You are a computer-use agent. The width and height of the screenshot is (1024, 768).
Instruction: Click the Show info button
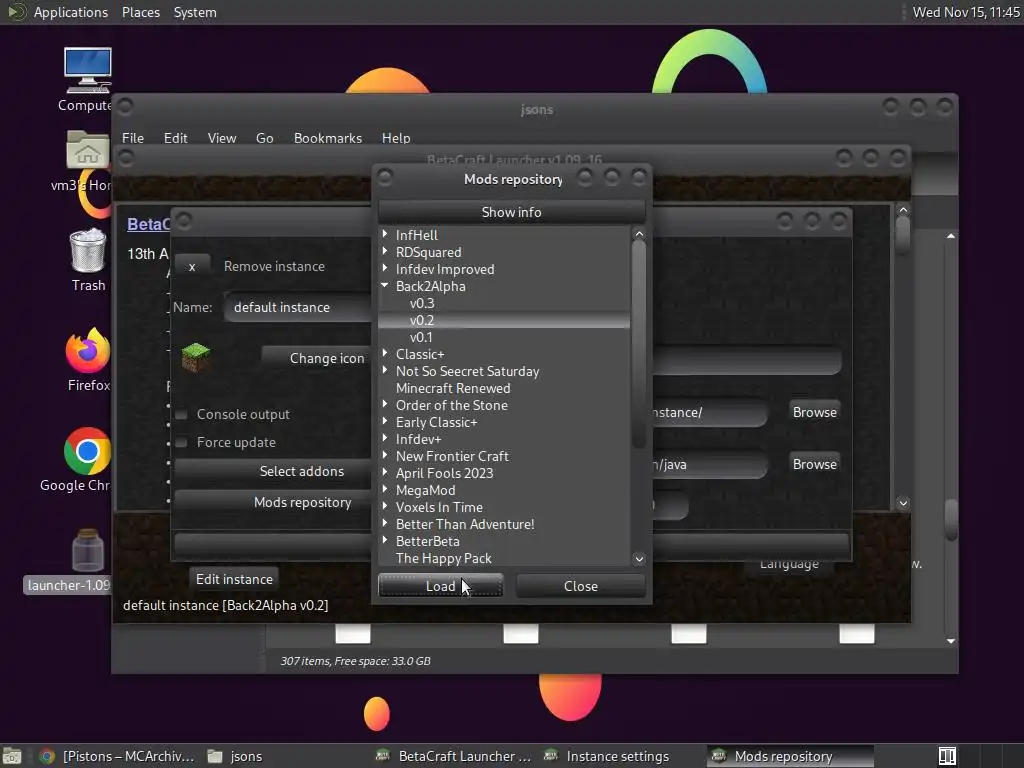click(x=511, y=212)
